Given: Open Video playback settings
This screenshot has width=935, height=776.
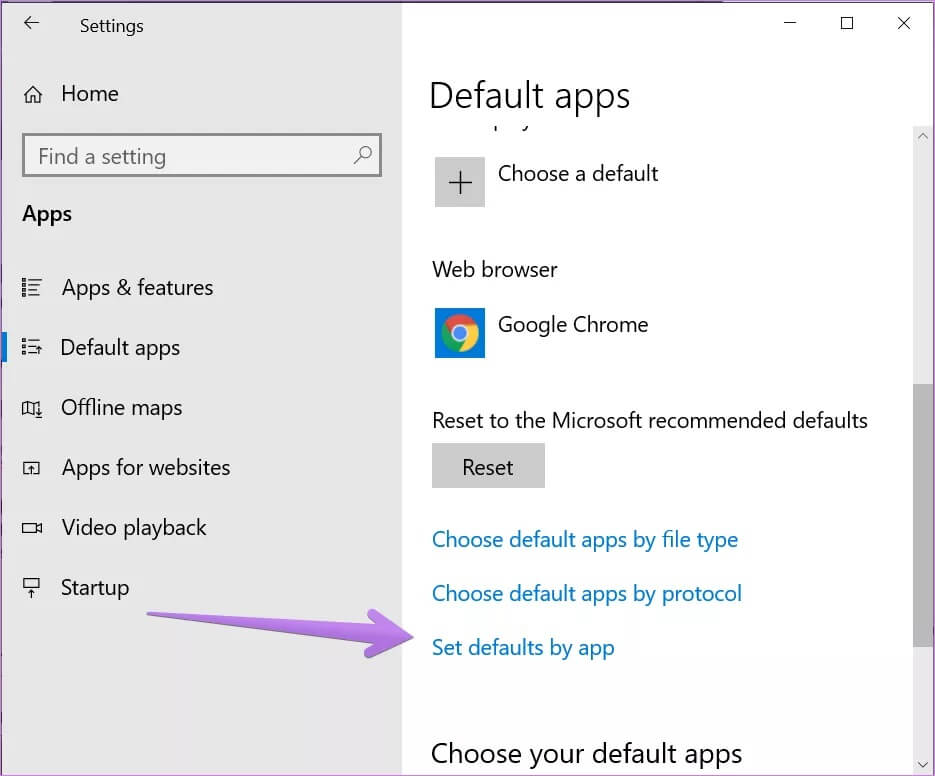Looking at the screenshot, I should 134,528.
